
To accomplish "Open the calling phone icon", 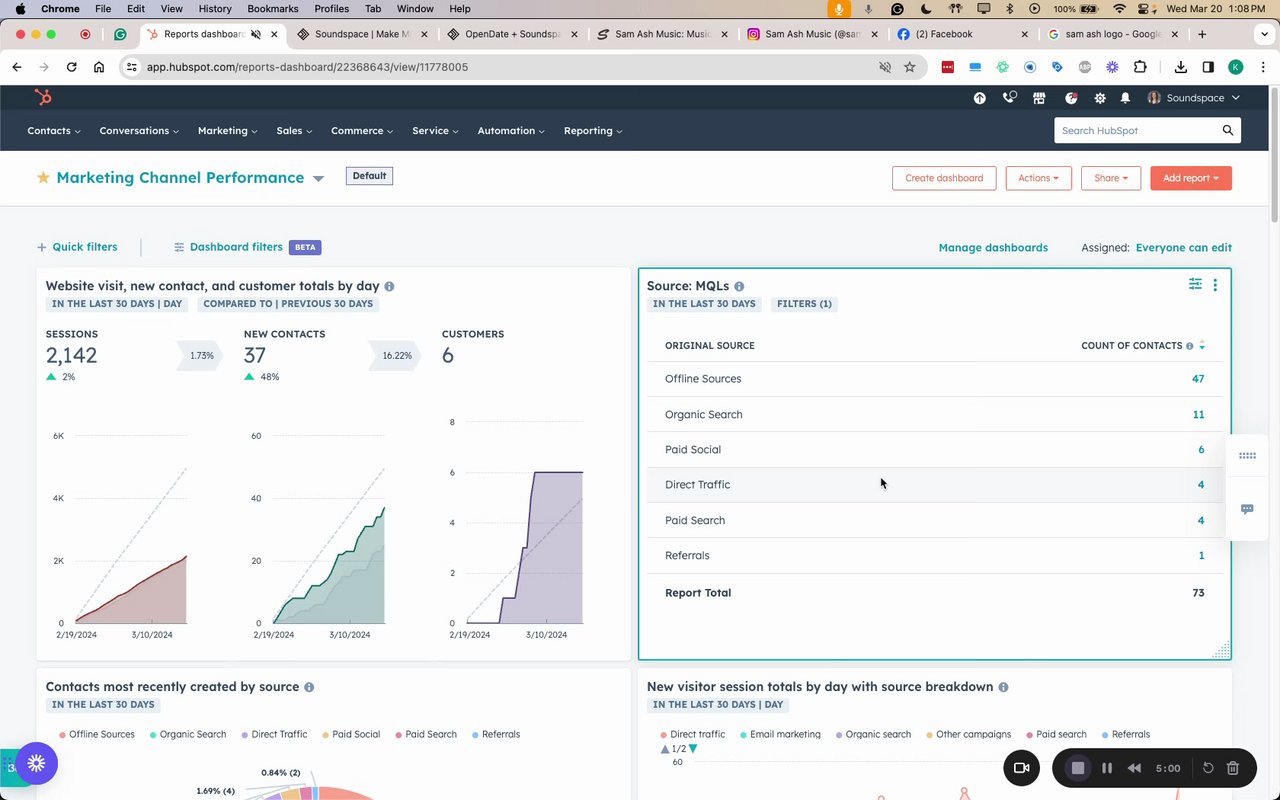I will pos(1009,98).
